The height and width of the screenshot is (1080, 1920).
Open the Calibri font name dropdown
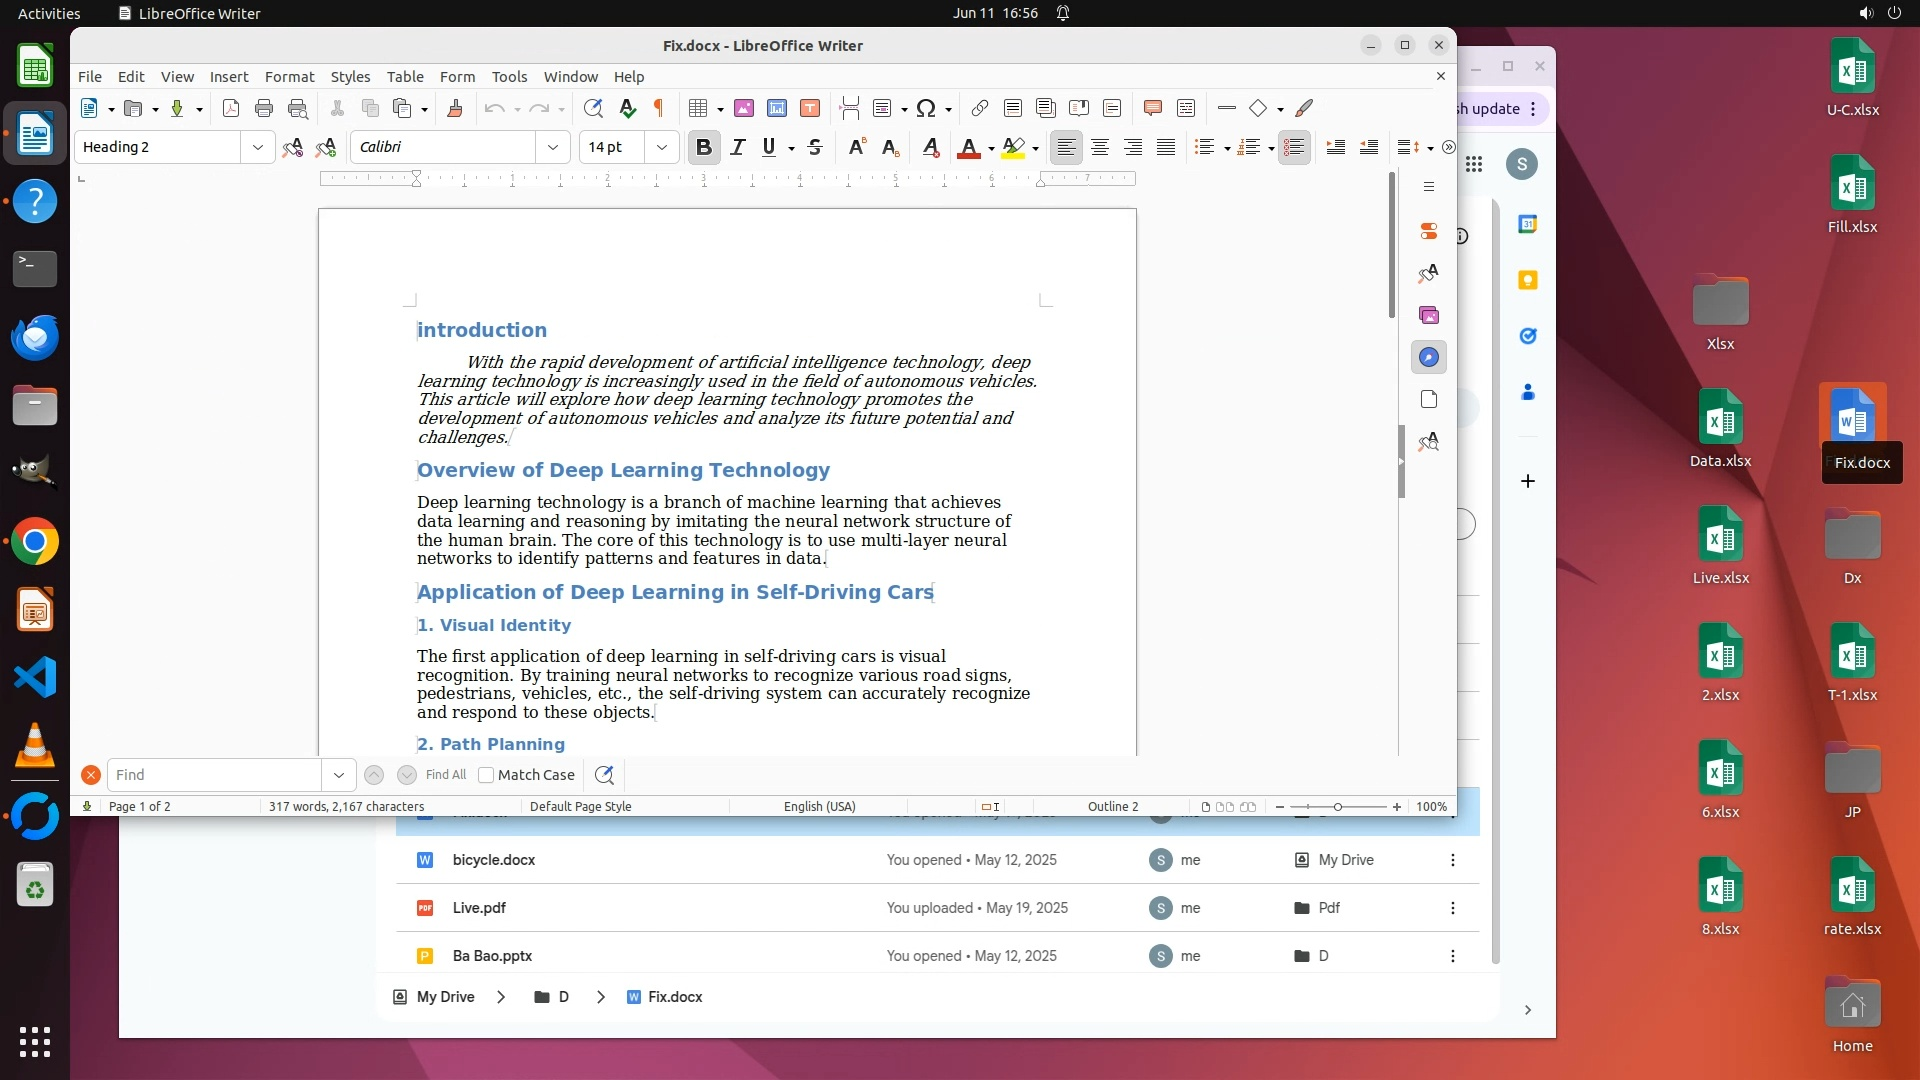click(552, 147)
